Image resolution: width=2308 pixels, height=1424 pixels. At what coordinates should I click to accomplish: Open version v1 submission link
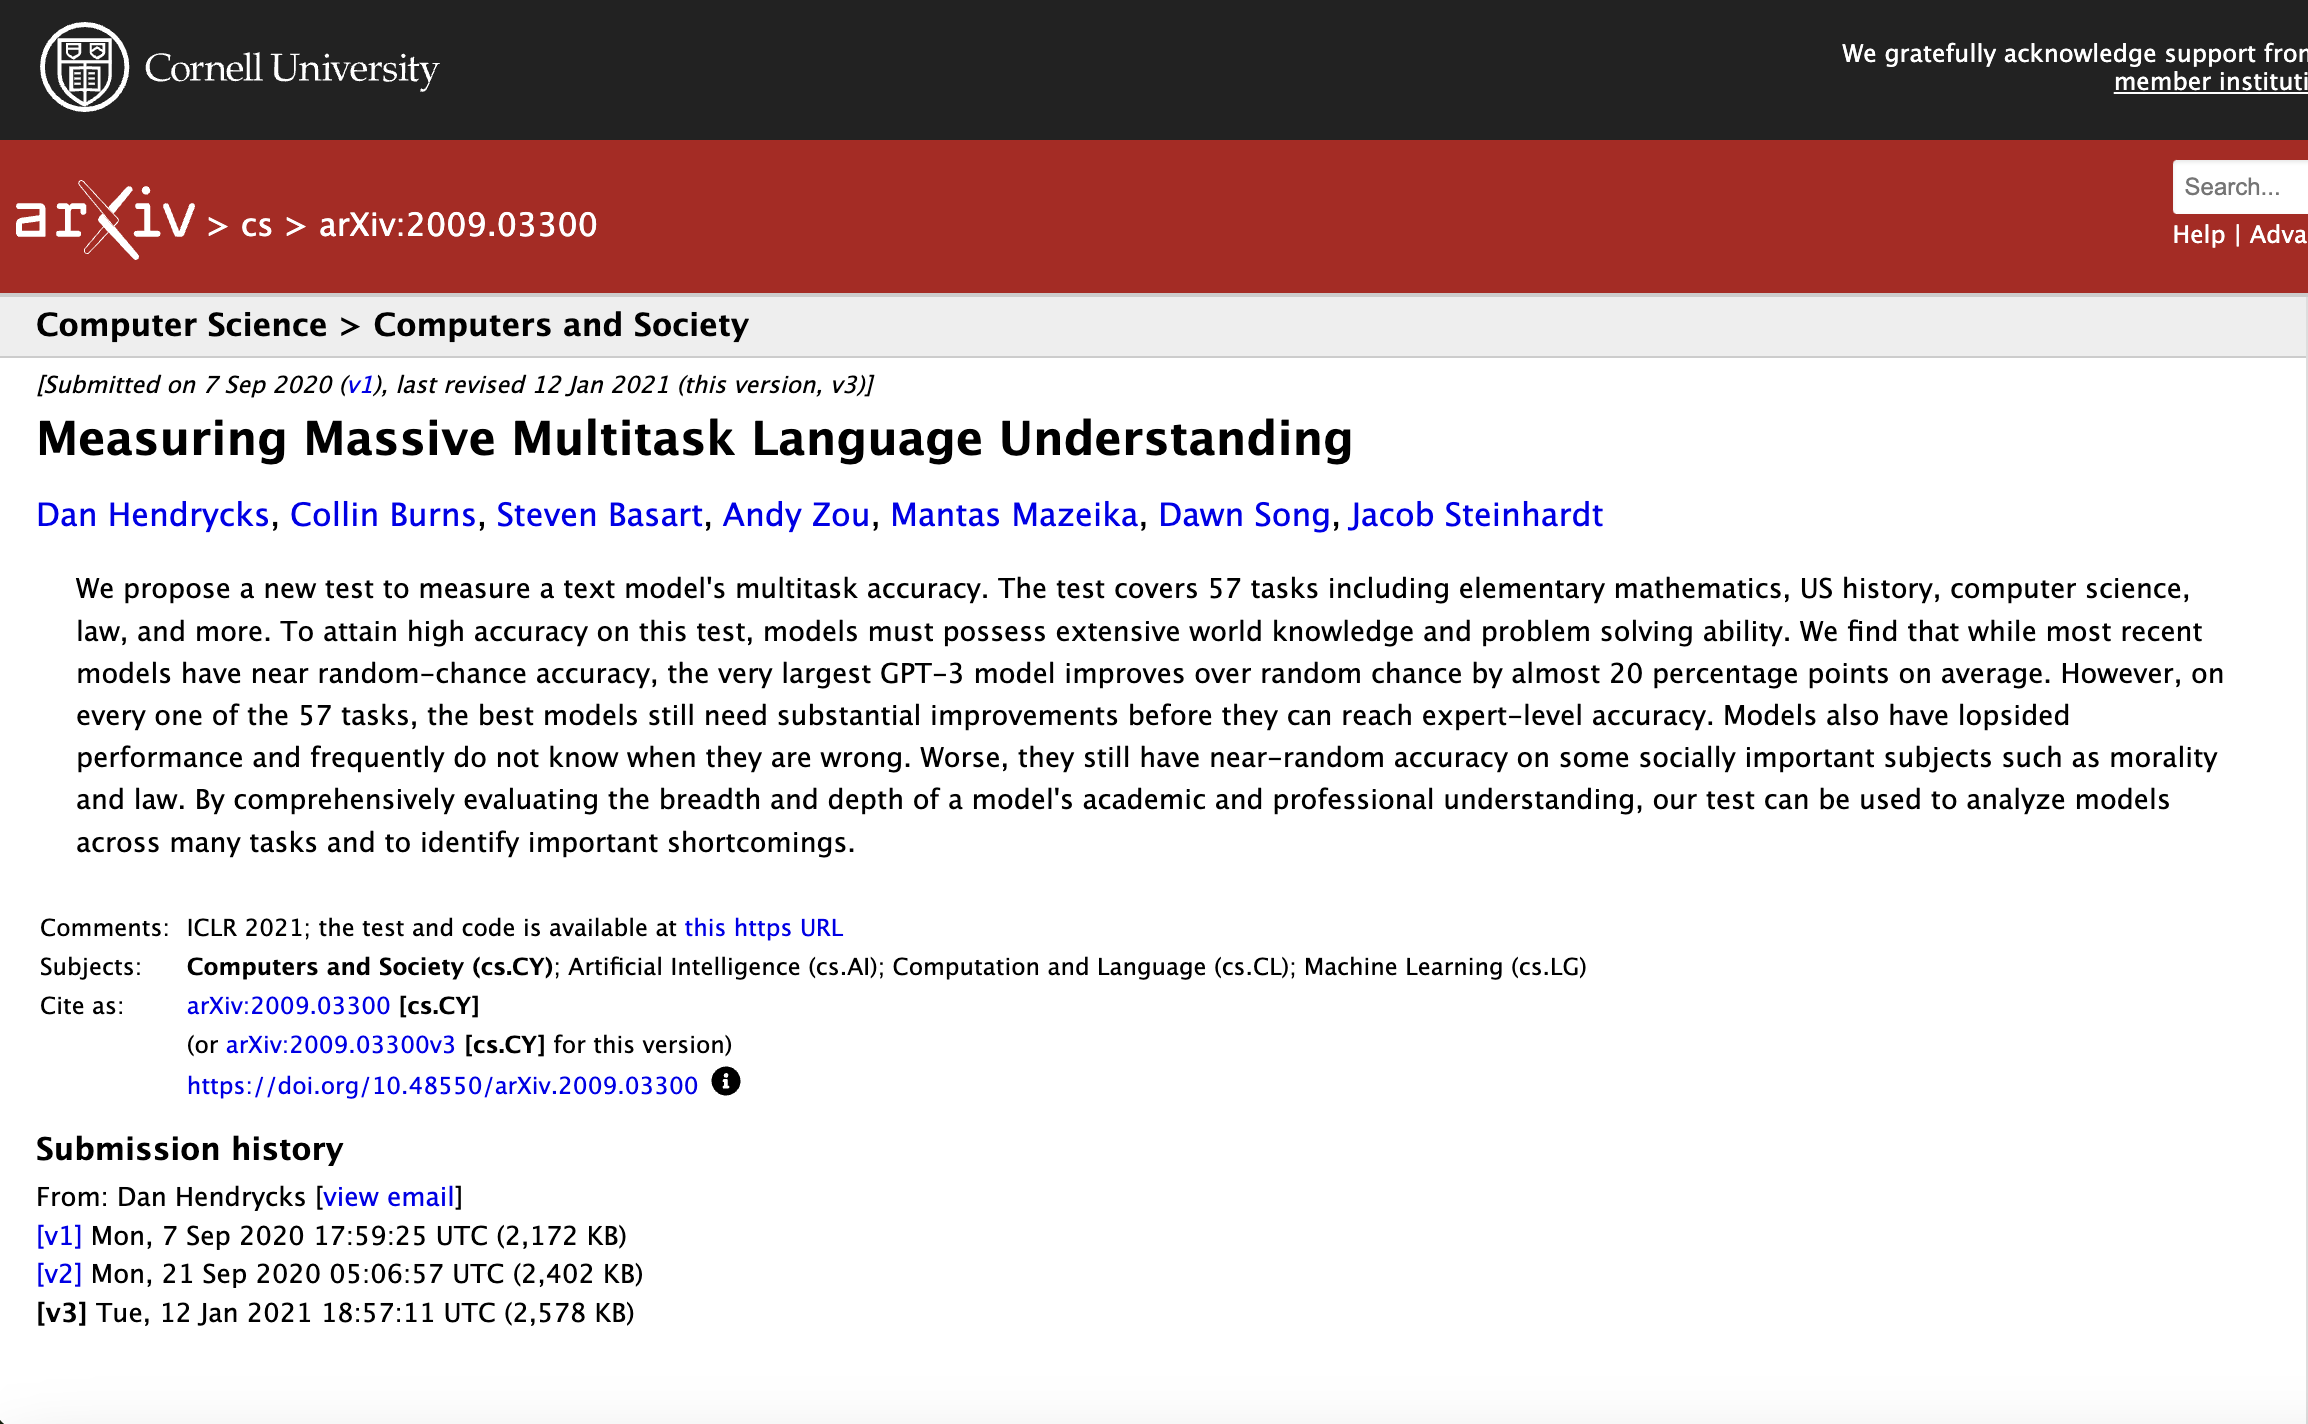pos(58,1235)
